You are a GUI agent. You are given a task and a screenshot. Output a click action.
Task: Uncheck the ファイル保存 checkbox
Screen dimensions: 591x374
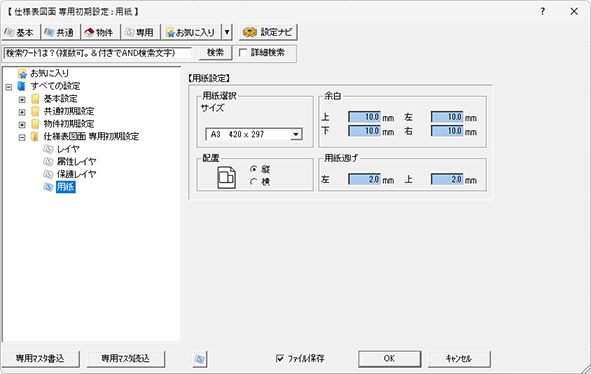point(280,359)
